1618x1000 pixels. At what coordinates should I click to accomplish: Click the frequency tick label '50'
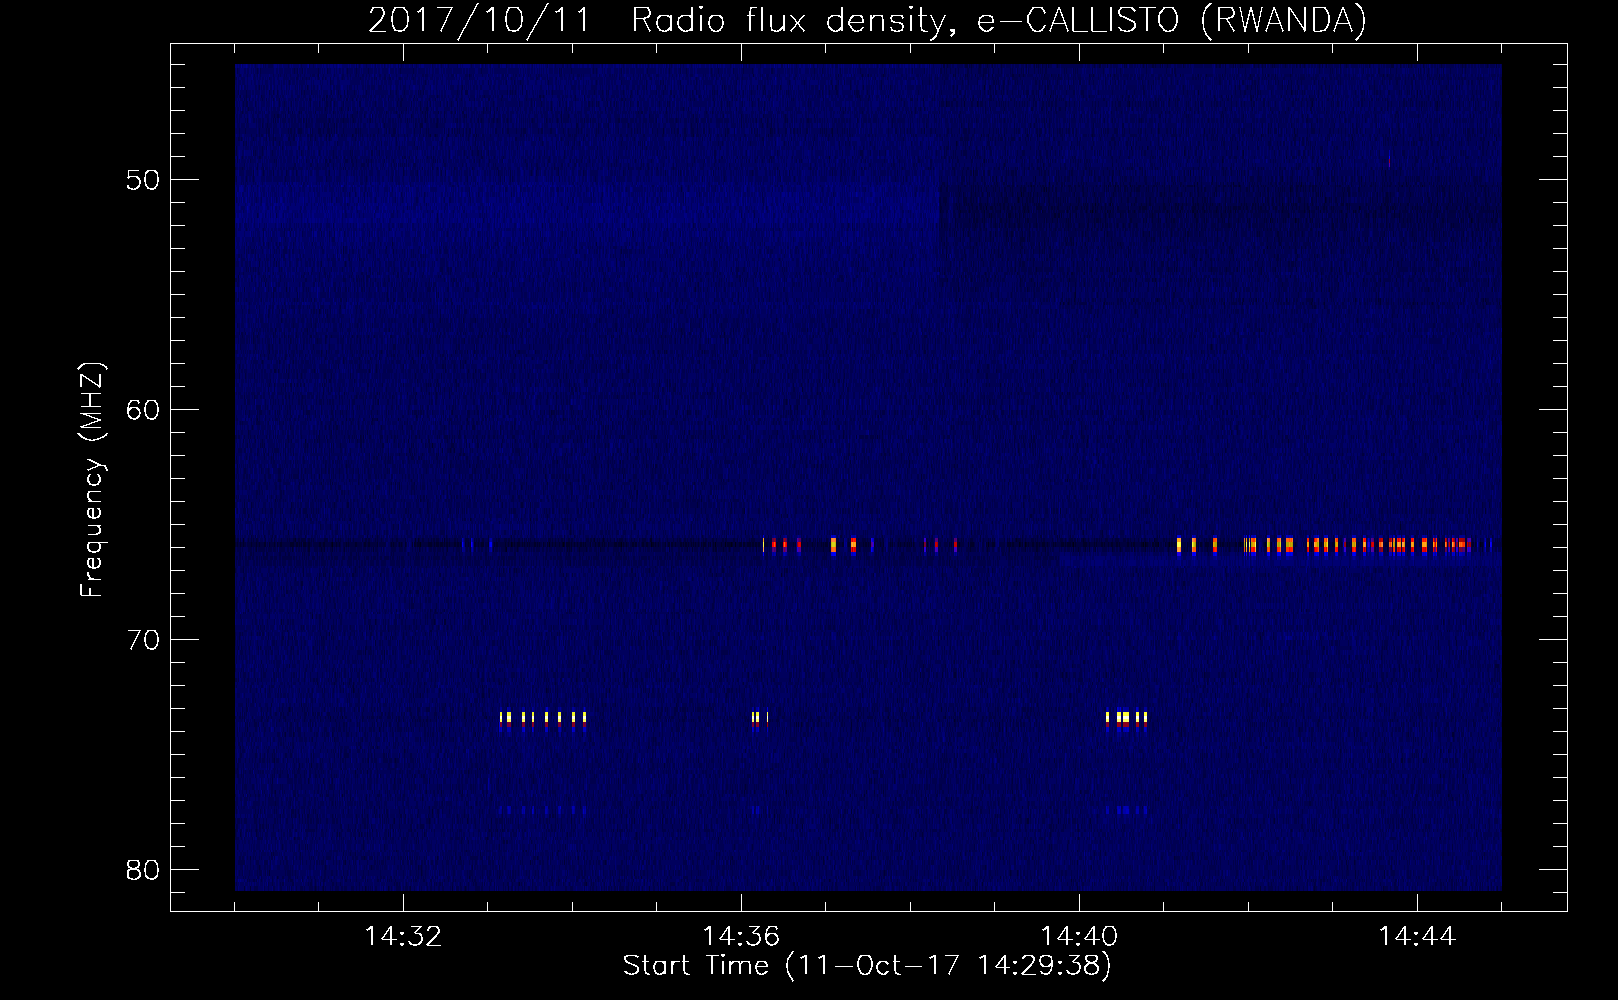pyautogui.click(x=144, y=180)
